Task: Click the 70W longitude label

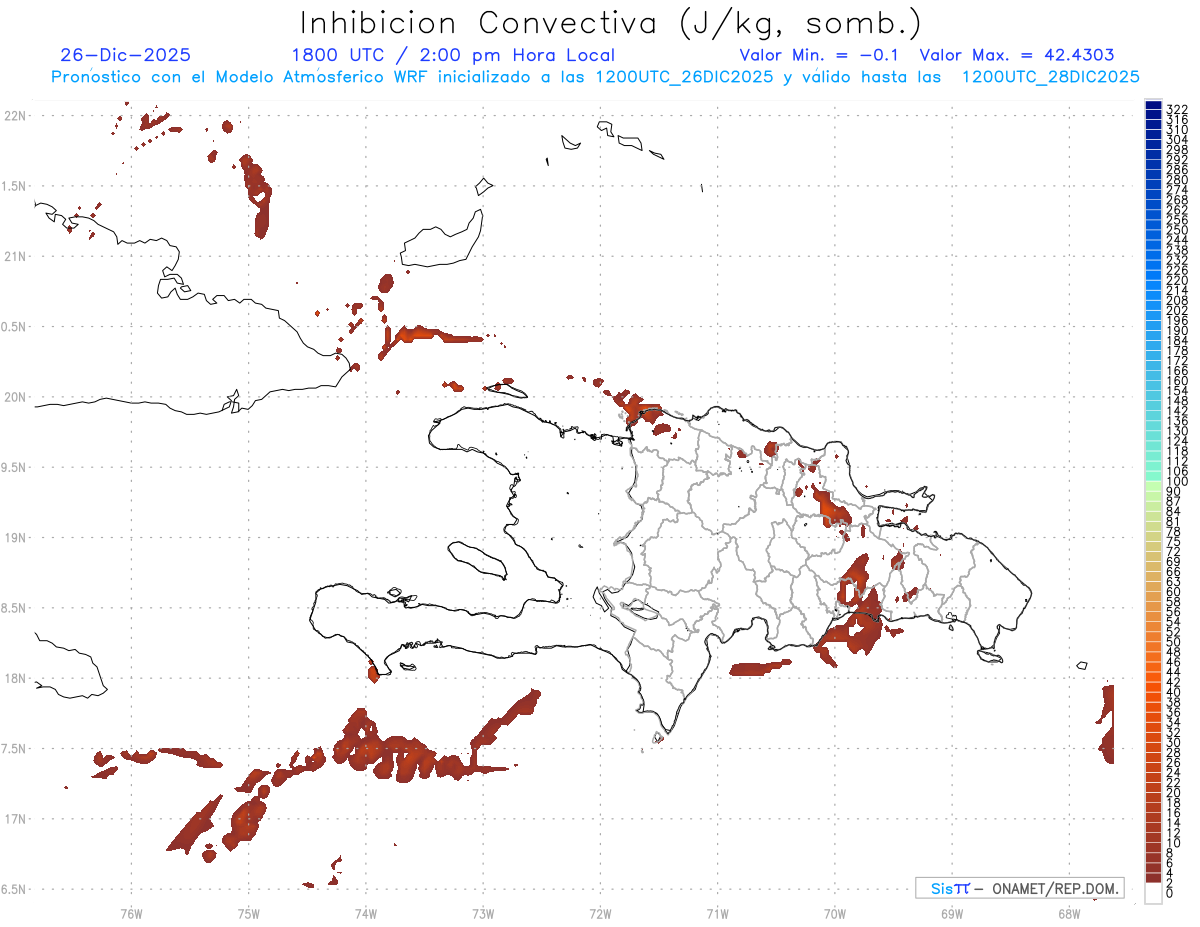Action: point(835,913)
